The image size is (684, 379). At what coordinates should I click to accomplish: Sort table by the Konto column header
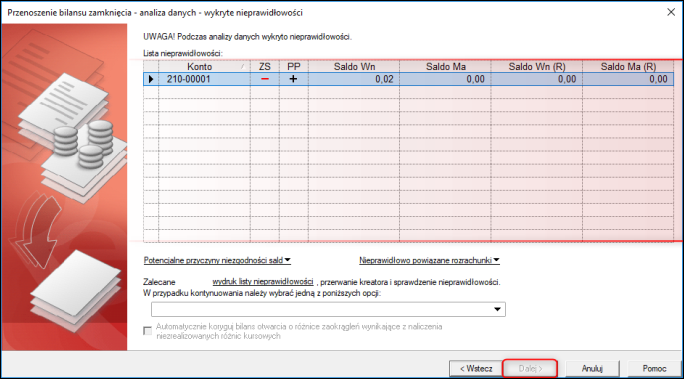(x=204, y=66)
